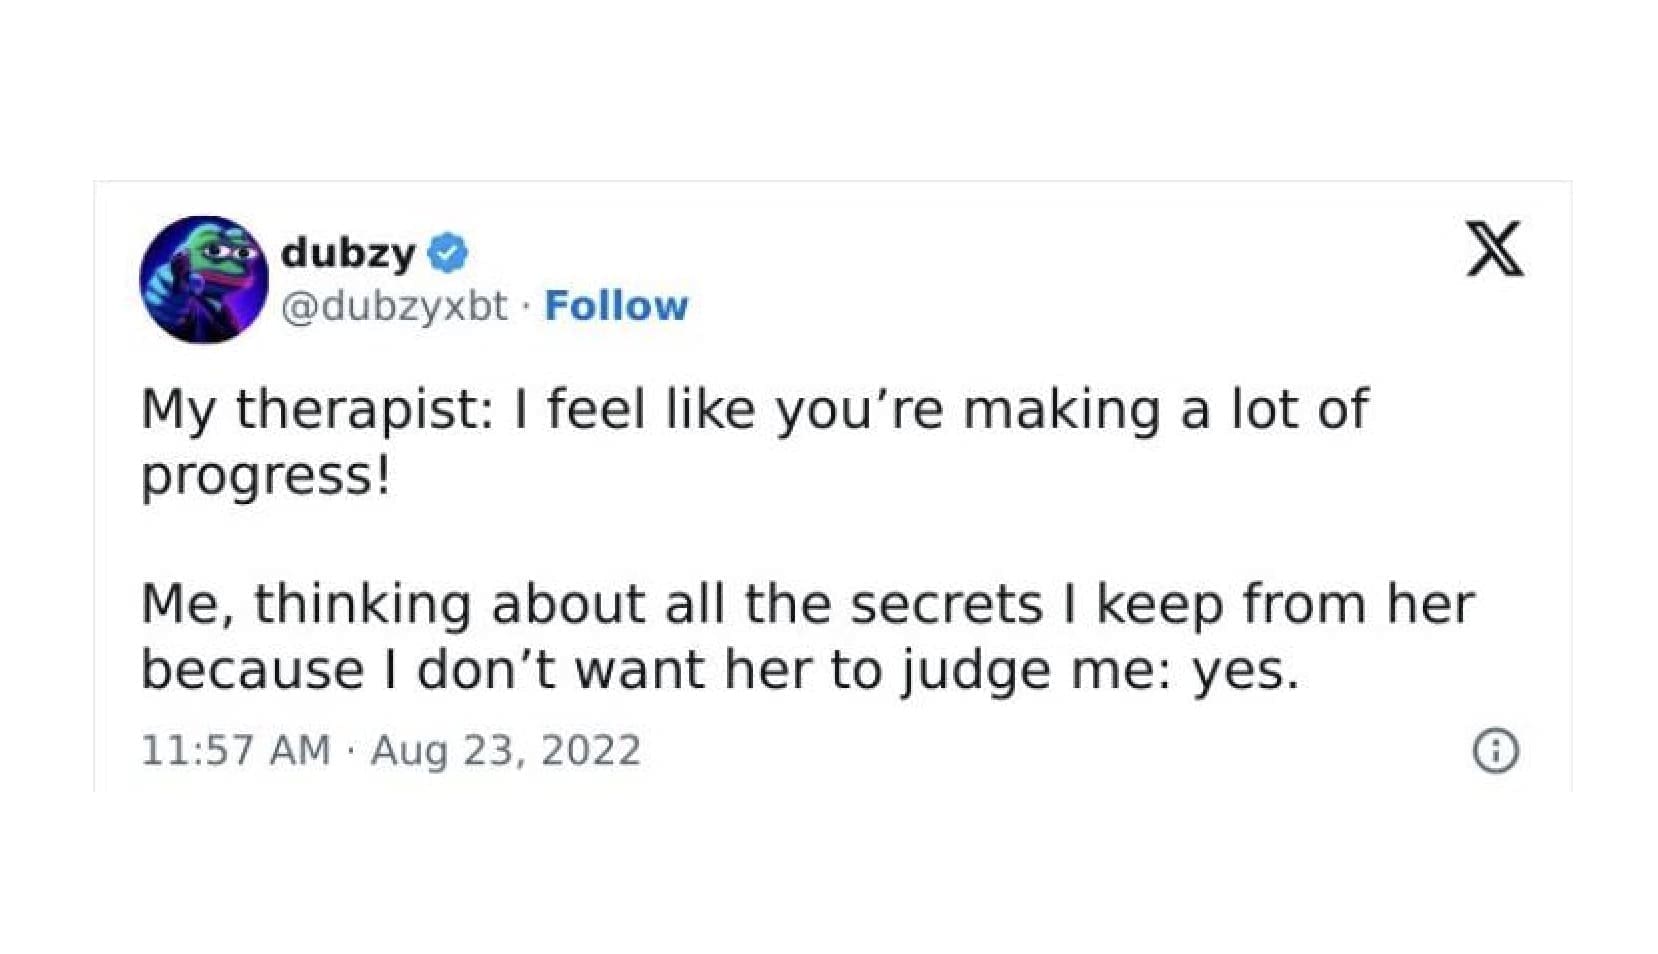Click the word "keep" in the tweet
The width and height of the screenshot is (1658, 954).
pyautogui.click(x=1160, y=606)
